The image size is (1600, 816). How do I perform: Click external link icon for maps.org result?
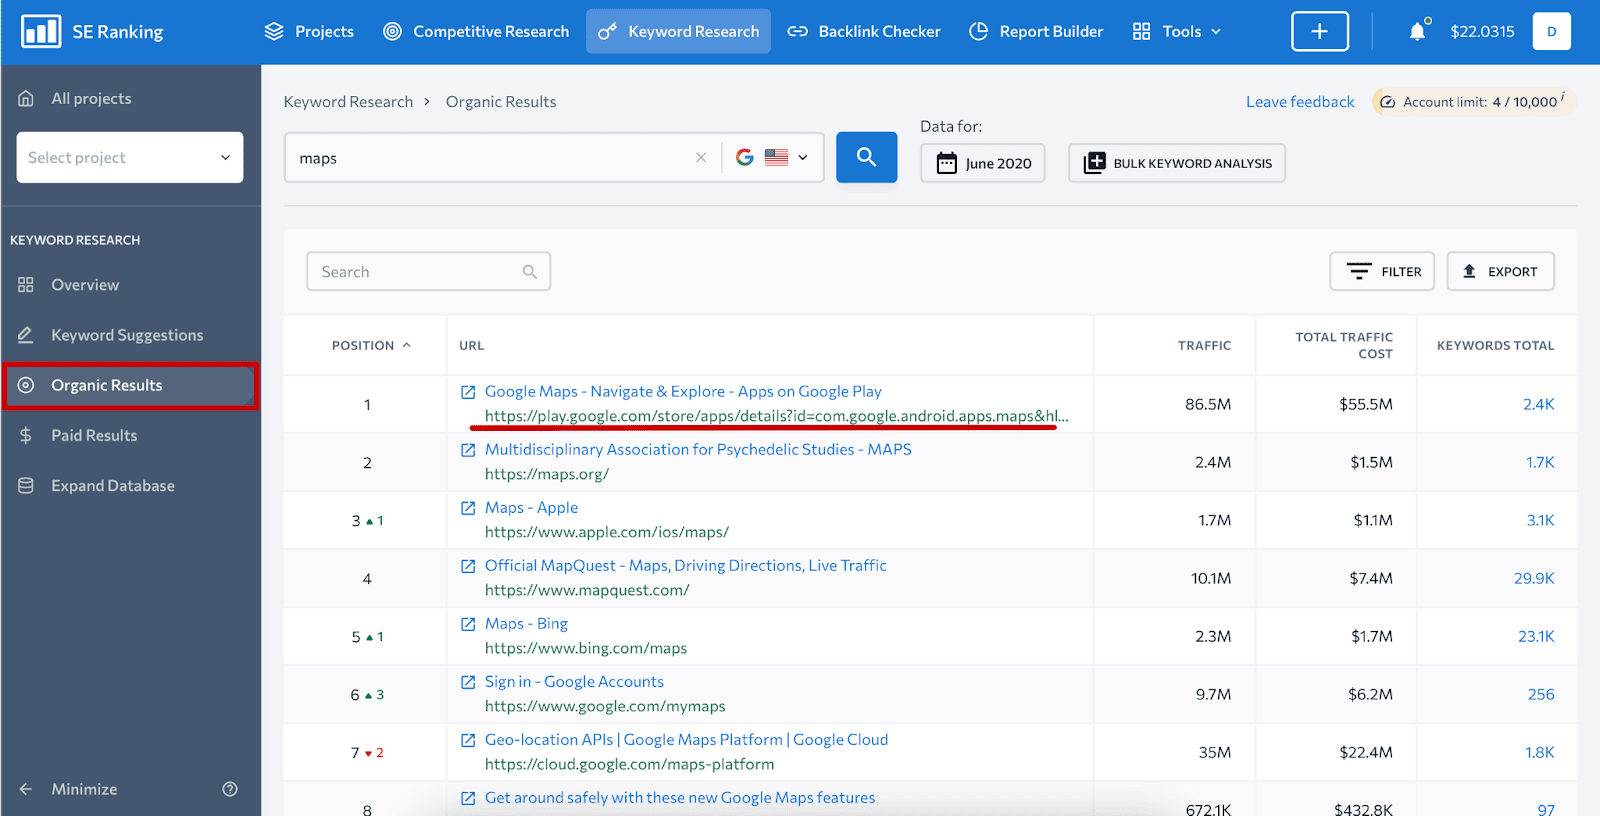[x=468, y=450]
